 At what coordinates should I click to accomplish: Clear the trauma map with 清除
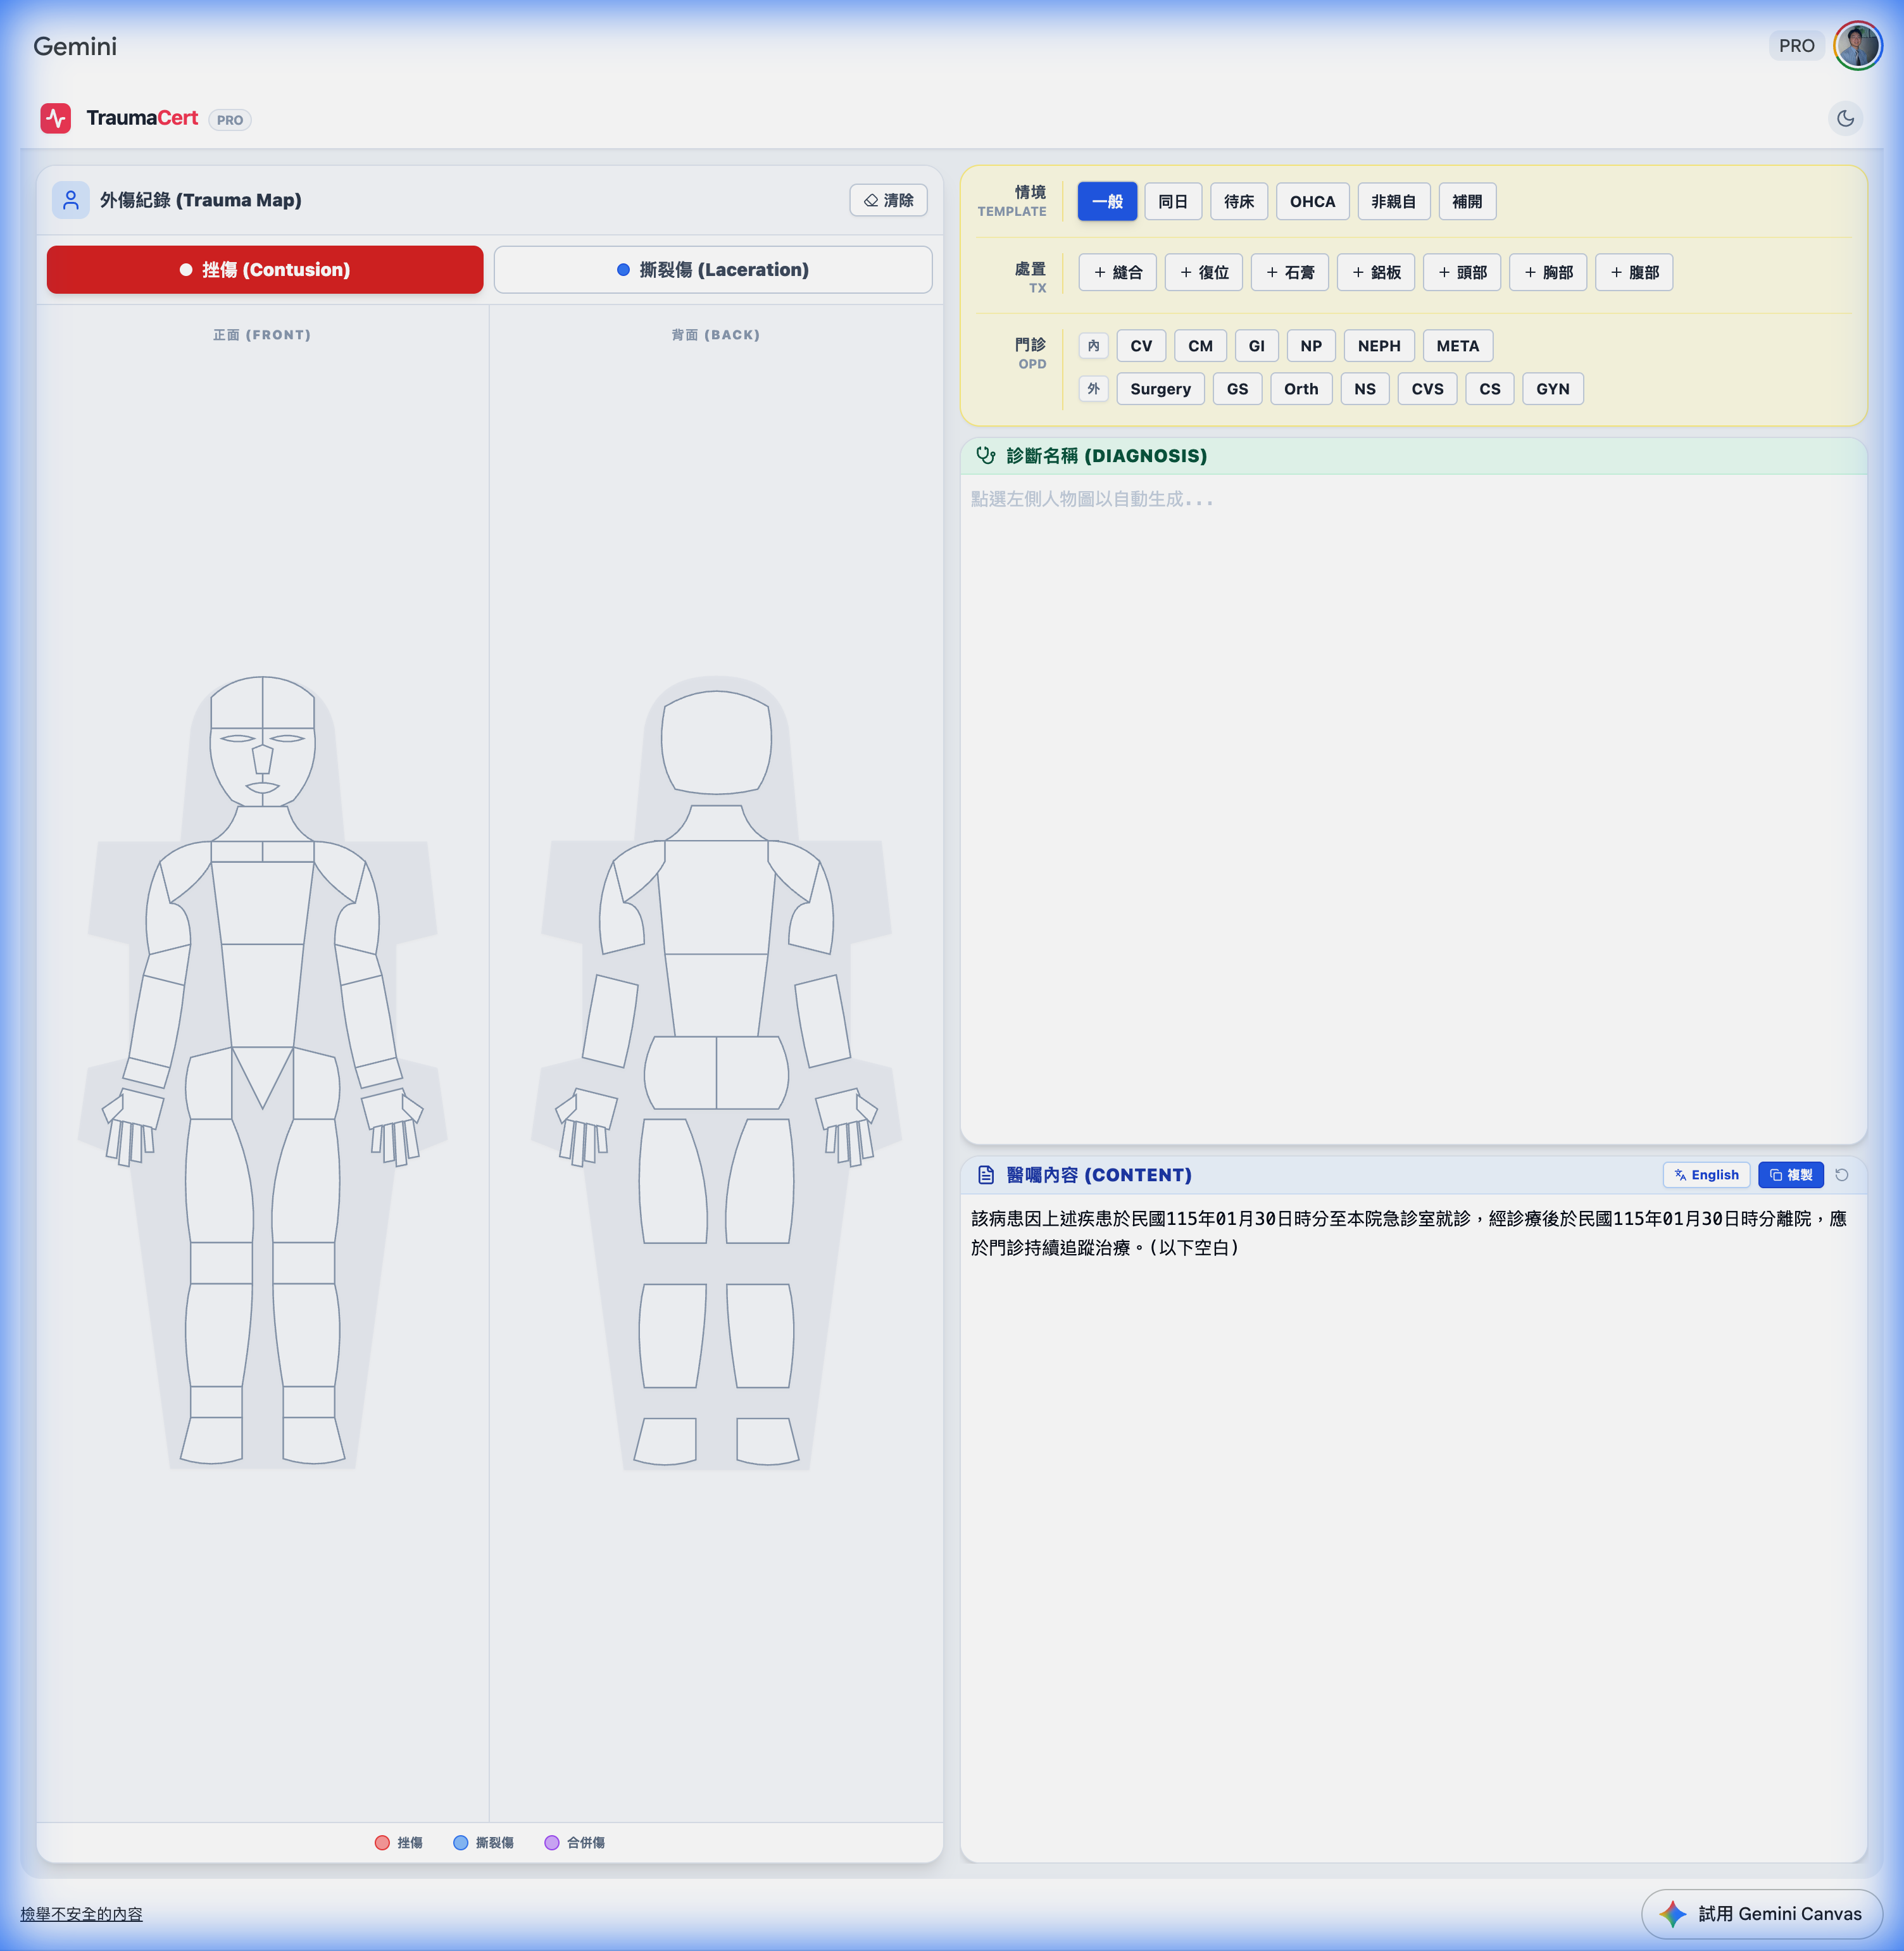point(888,200)
